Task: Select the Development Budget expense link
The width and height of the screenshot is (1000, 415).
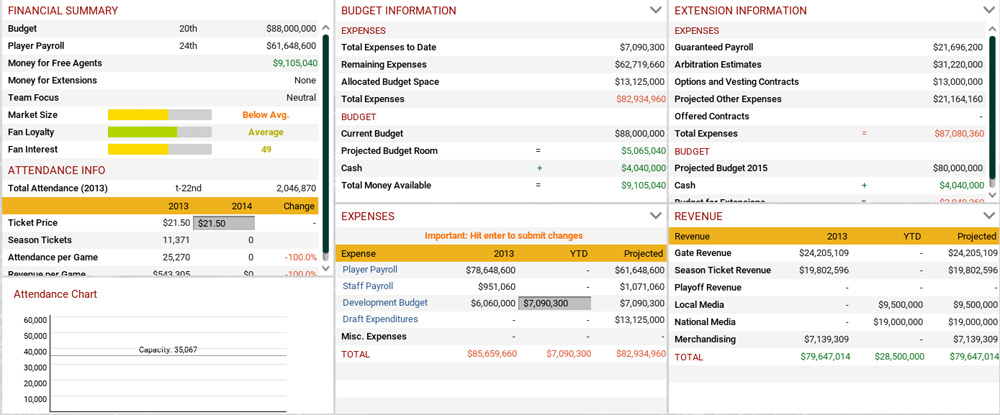Action: click(x=385, y=303)
